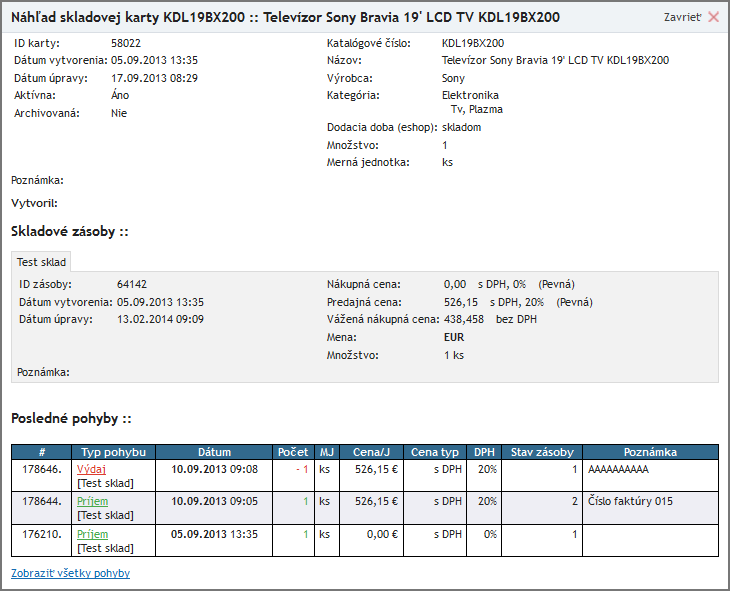This screenshot has height=591, width=730.
Task: Click the MJ column header
Action: pos(327,452)
